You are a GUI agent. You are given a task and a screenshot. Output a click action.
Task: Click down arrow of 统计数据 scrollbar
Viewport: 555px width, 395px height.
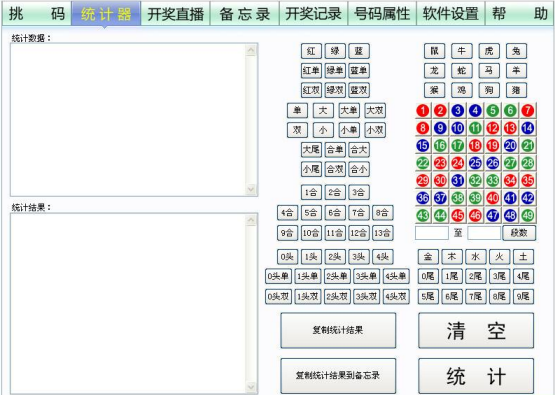tap(251, 189)
